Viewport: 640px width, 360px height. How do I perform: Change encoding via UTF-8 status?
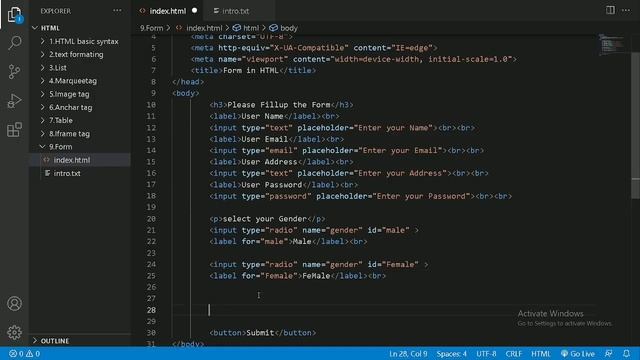coord(486,353)
